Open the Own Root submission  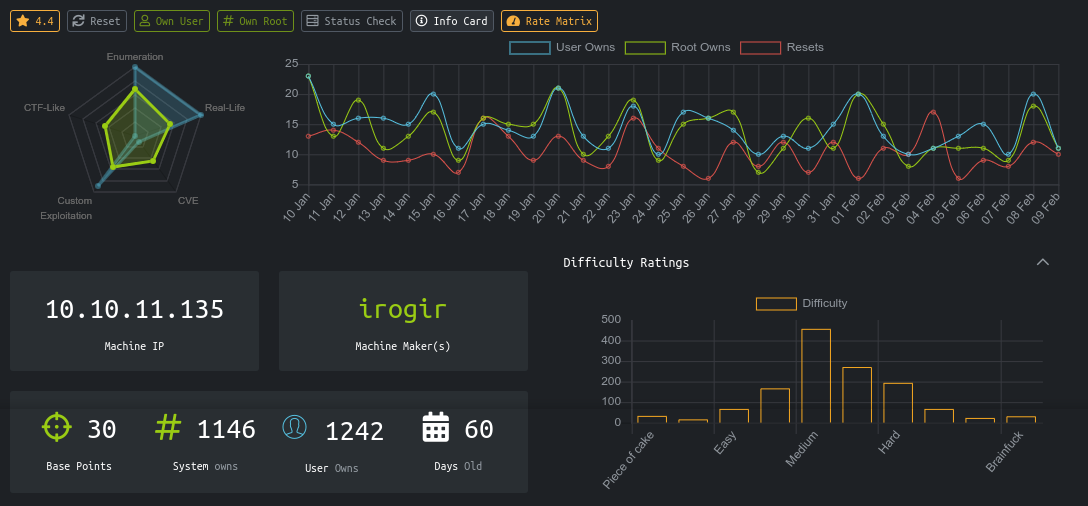[255, 21]
